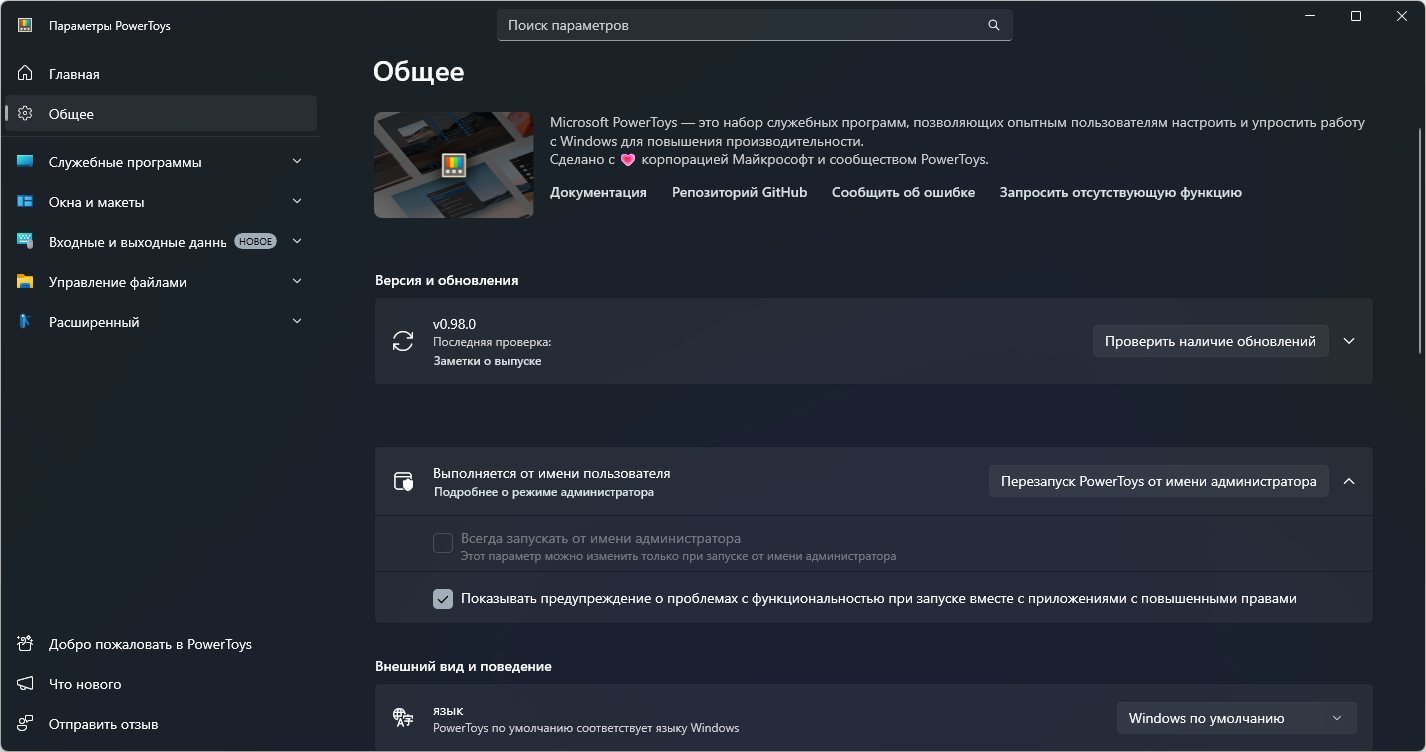Uncheck the Показывать предупреждение о проблемах checkbox
Viewport: 1426px width, 752px height.
click(443, 599)
